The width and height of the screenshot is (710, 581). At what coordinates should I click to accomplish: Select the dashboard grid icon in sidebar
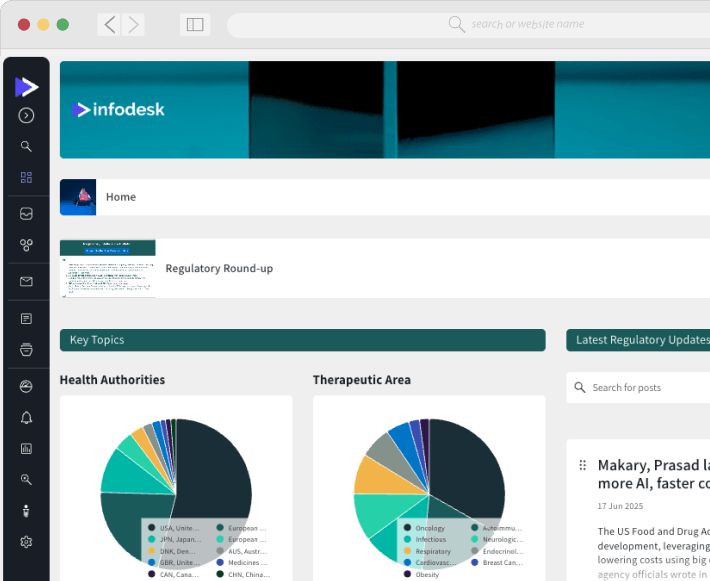tap(26, 177)
